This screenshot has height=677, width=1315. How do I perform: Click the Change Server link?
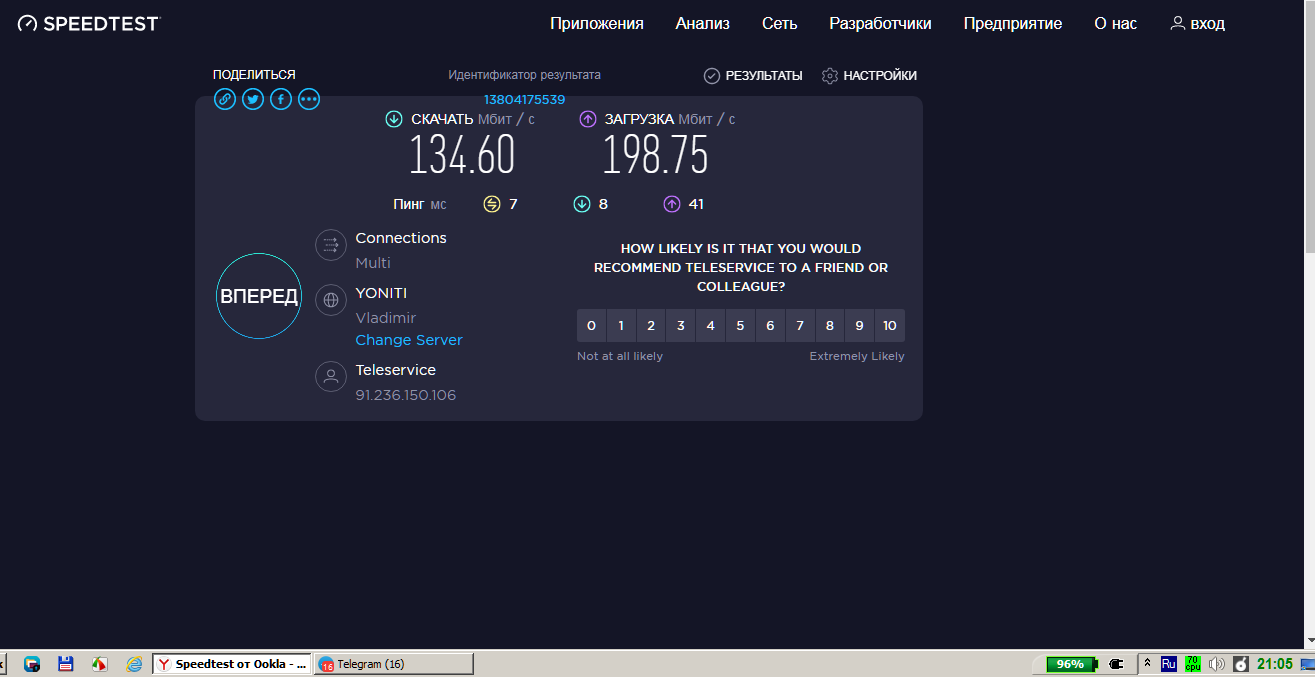click(x=409, y=340)
